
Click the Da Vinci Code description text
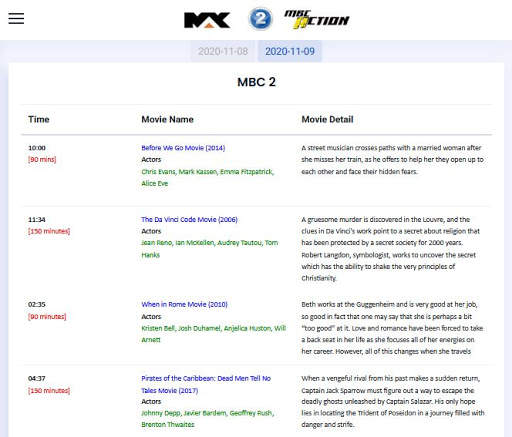tap(390, 249)
